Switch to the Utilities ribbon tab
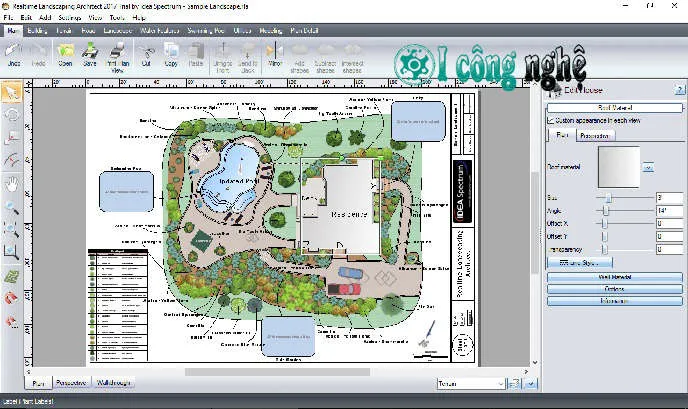Image resolution: width=688 pixels, height=409 pixels. click(242, 31)
